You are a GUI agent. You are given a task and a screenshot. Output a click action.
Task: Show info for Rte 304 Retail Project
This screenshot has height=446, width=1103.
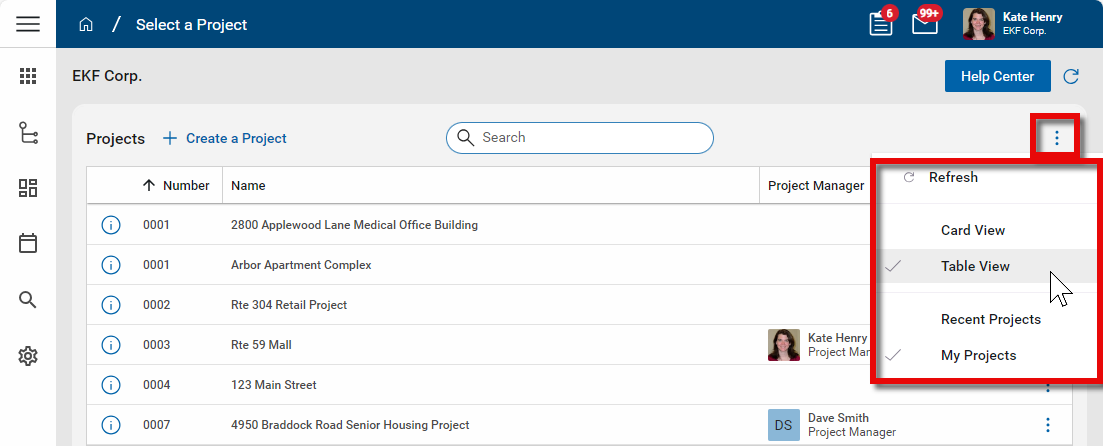click(111, 305)
